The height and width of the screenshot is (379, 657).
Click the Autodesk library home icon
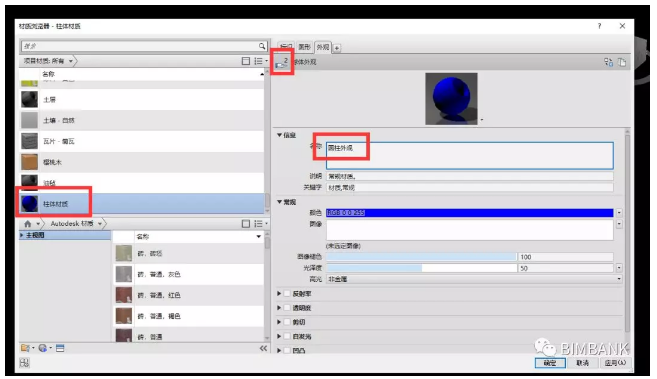[28, 224]
